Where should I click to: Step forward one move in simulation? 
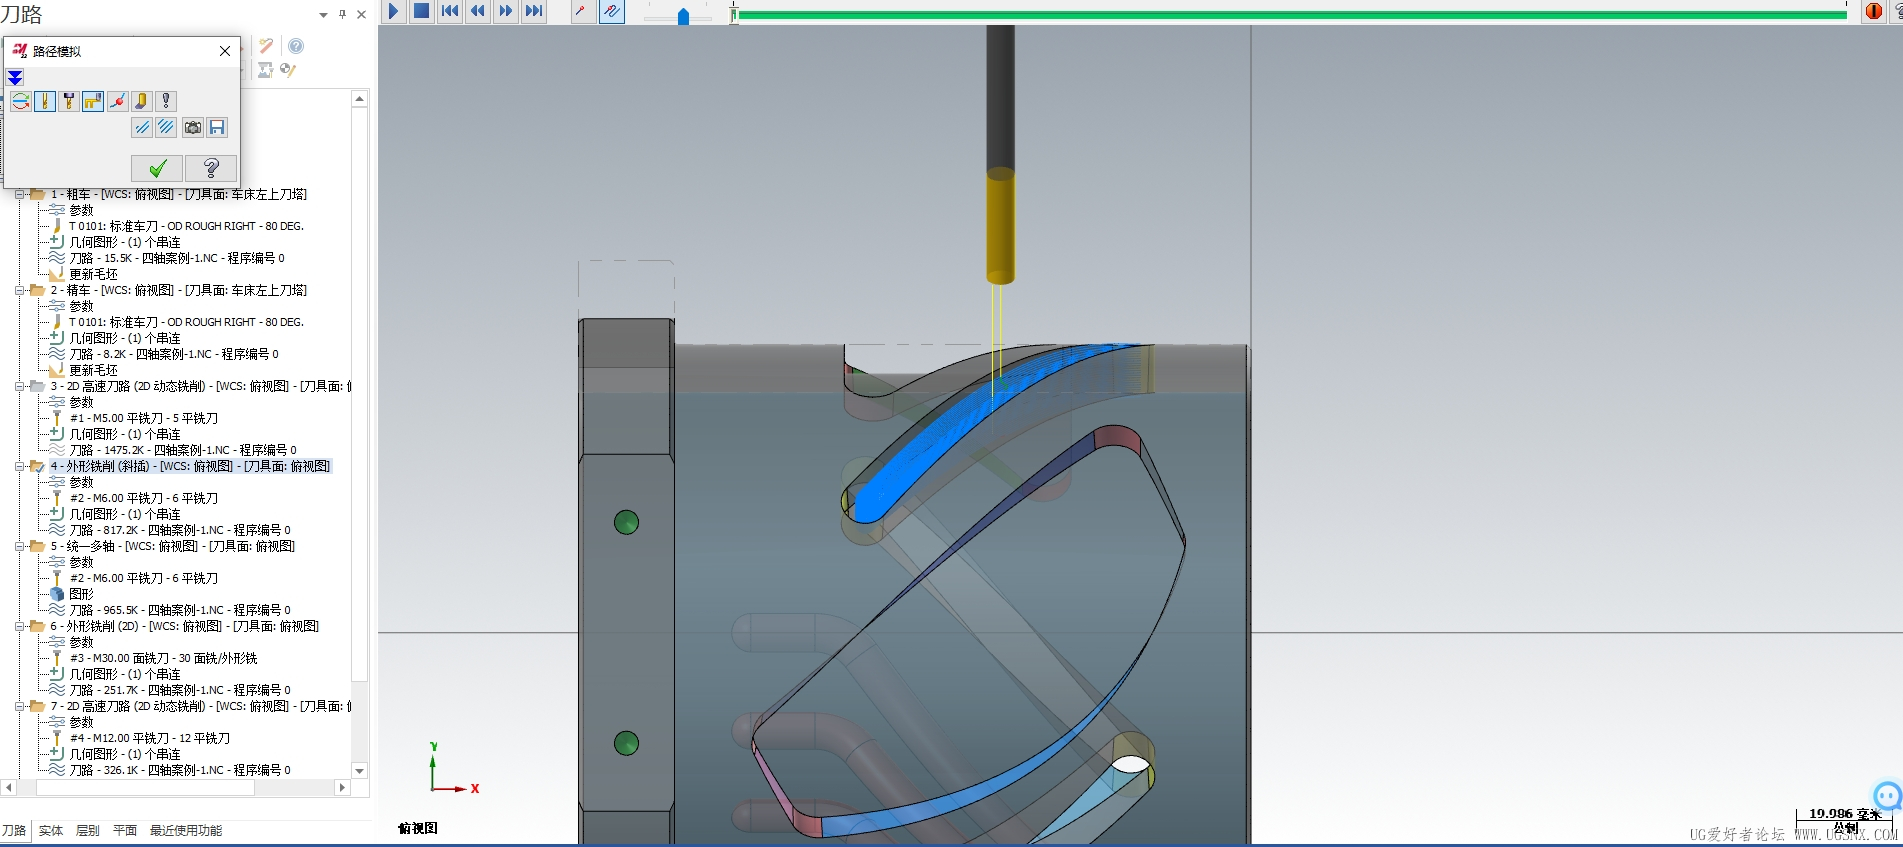coord(506,11)
